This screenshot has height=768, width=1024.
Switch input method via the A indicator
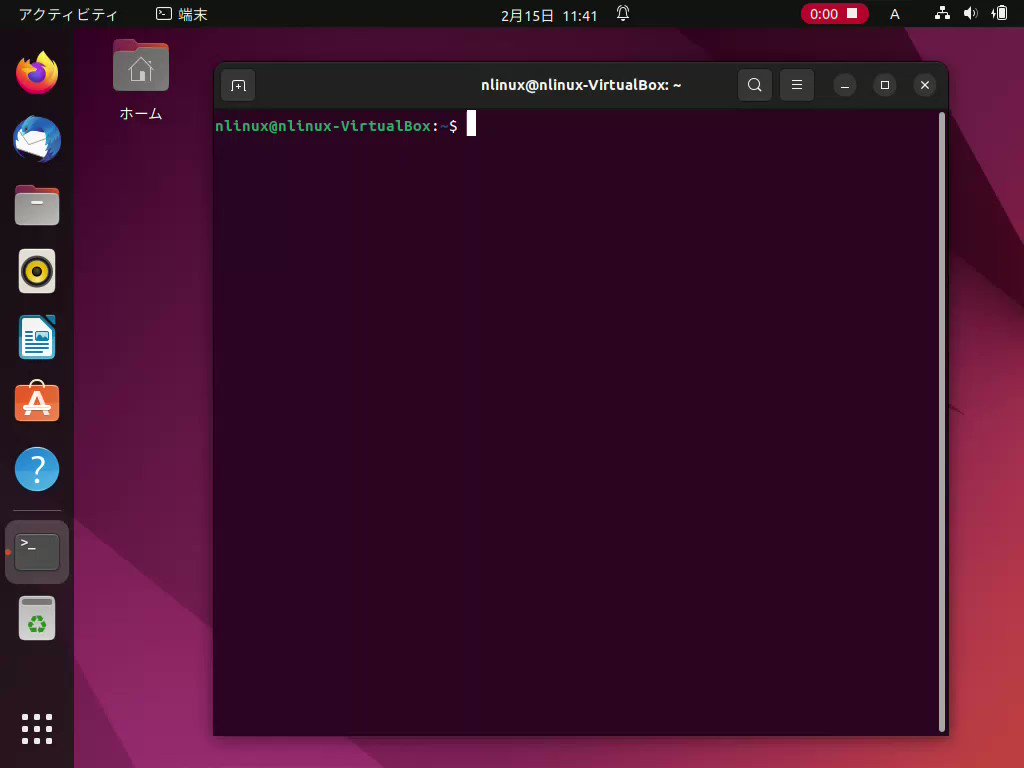point(895,14)
